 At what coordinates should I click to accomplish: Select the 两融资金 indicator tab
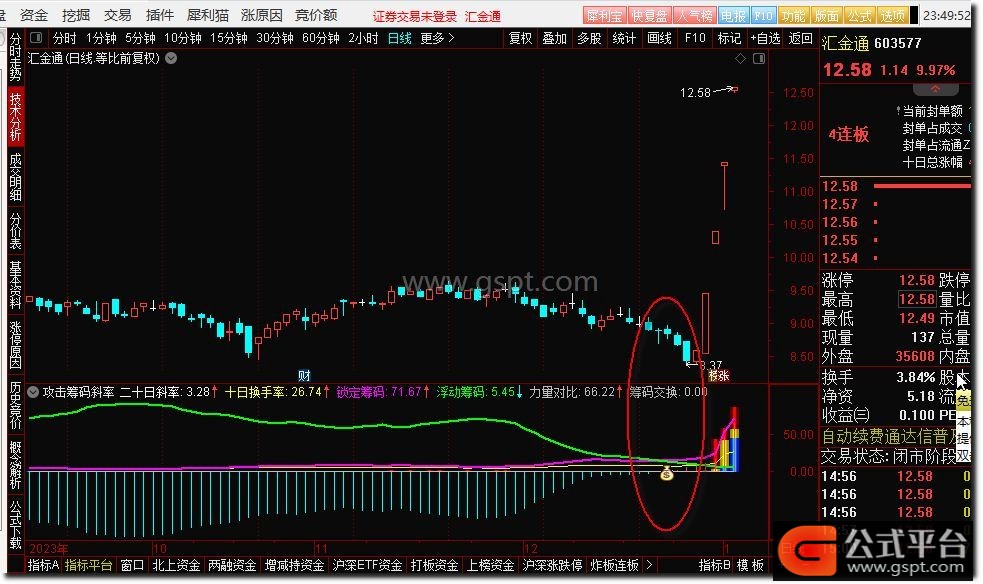[232, 565]
